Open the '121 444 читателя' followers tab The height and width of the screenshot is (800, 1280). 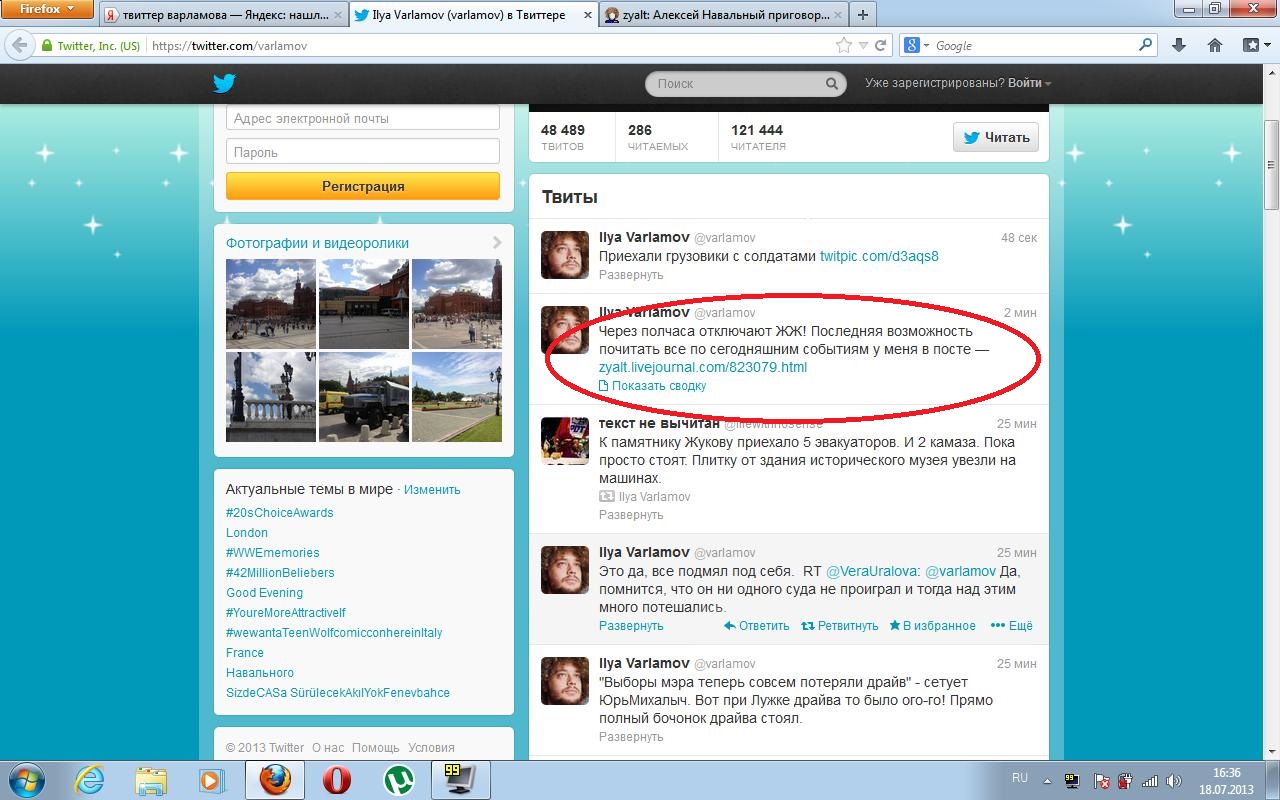click(x=758, y=138)
